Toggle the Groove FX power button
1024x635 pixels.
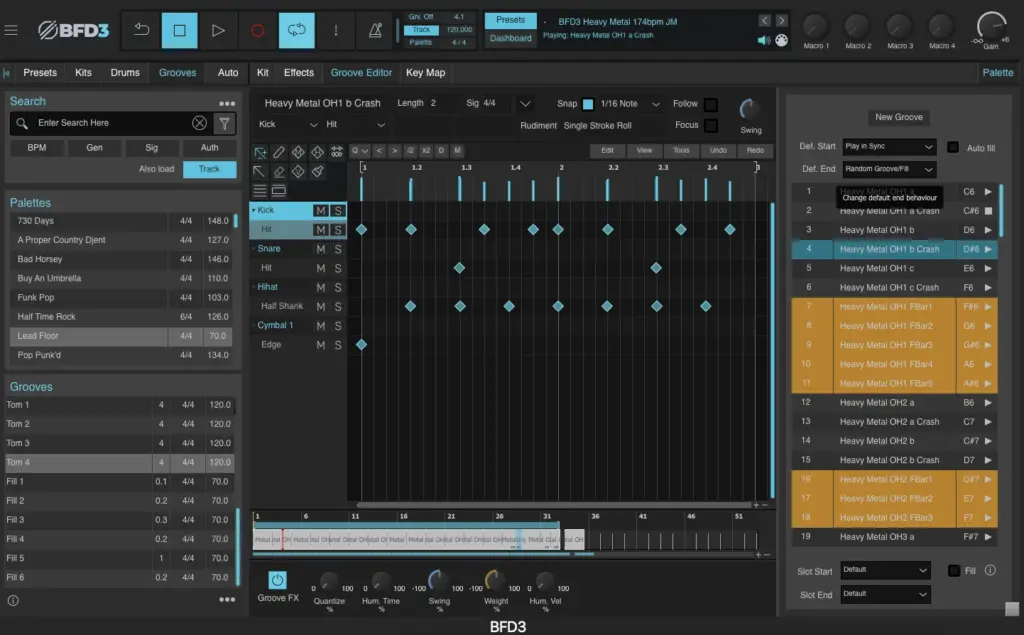coord(277,580)
